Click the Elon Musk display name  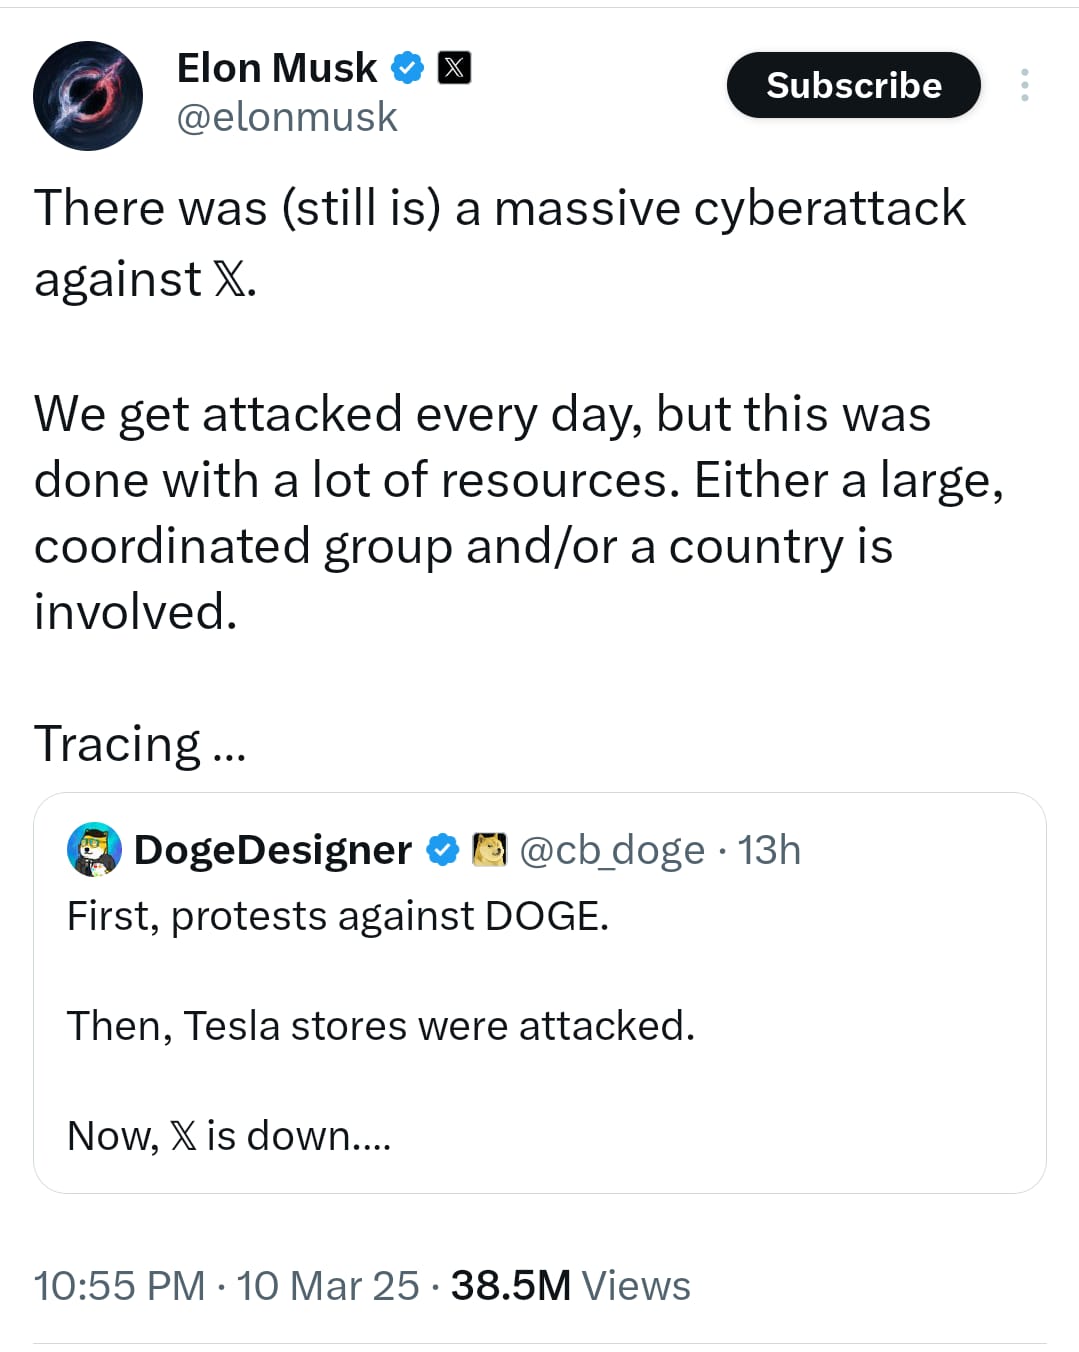tap(276, 68)
